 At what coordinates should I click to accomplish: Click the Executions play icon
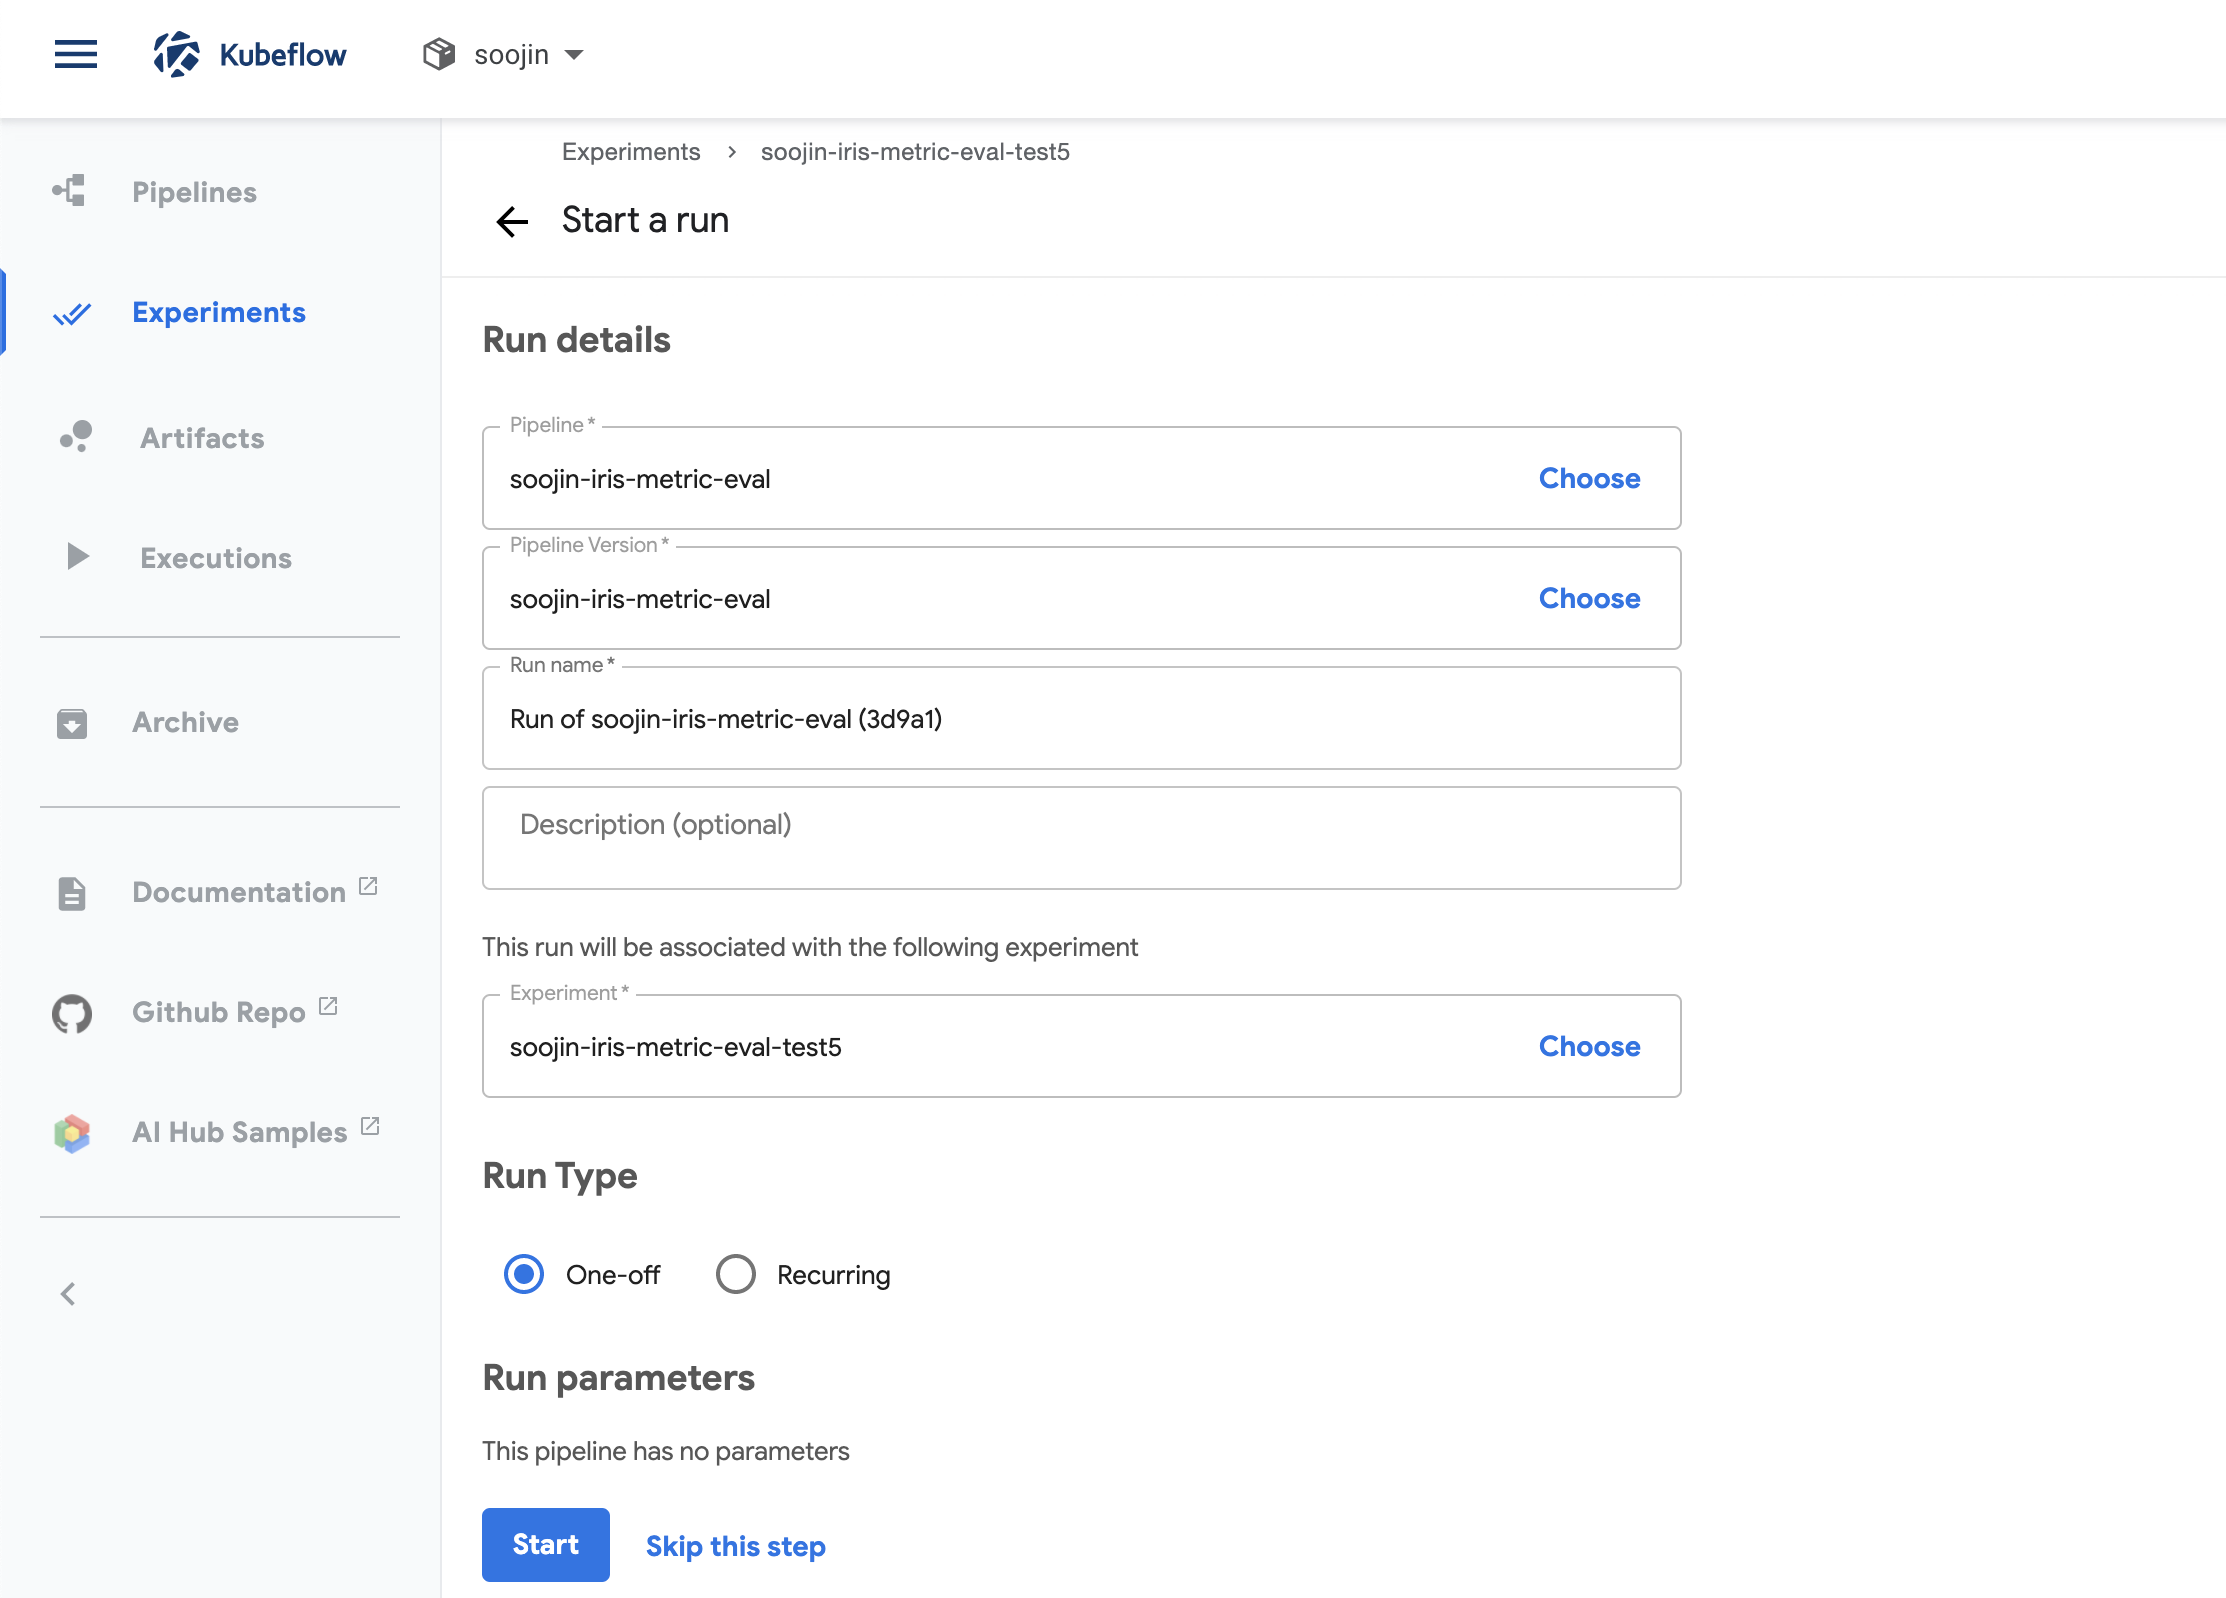[77, 557]
